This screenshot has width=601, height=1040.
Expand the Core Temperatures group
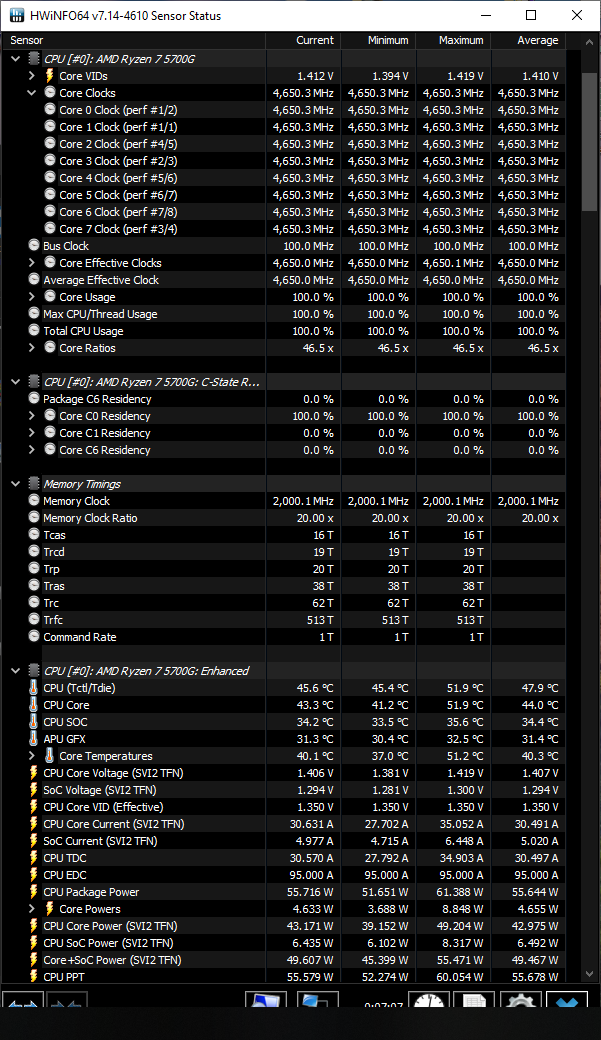(x=32, y=756)
